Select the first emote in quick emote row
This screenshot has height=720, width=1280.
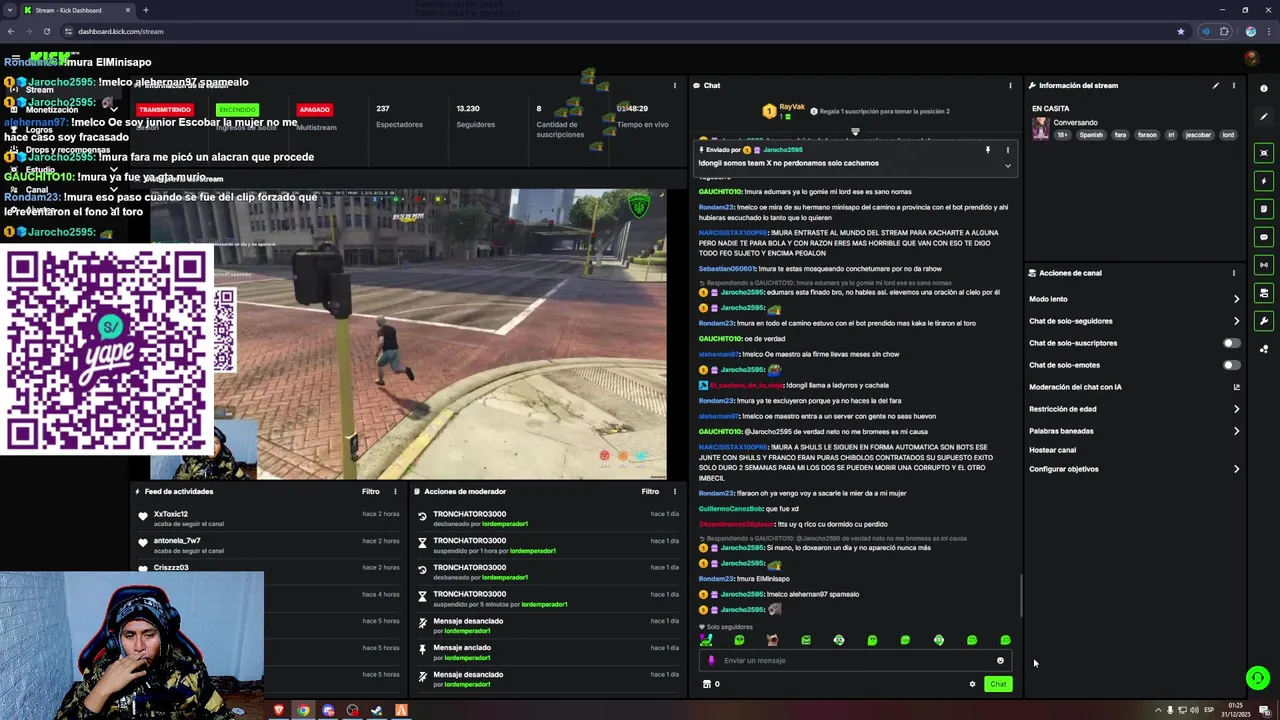pyautogui.click(x=706, y=640)
